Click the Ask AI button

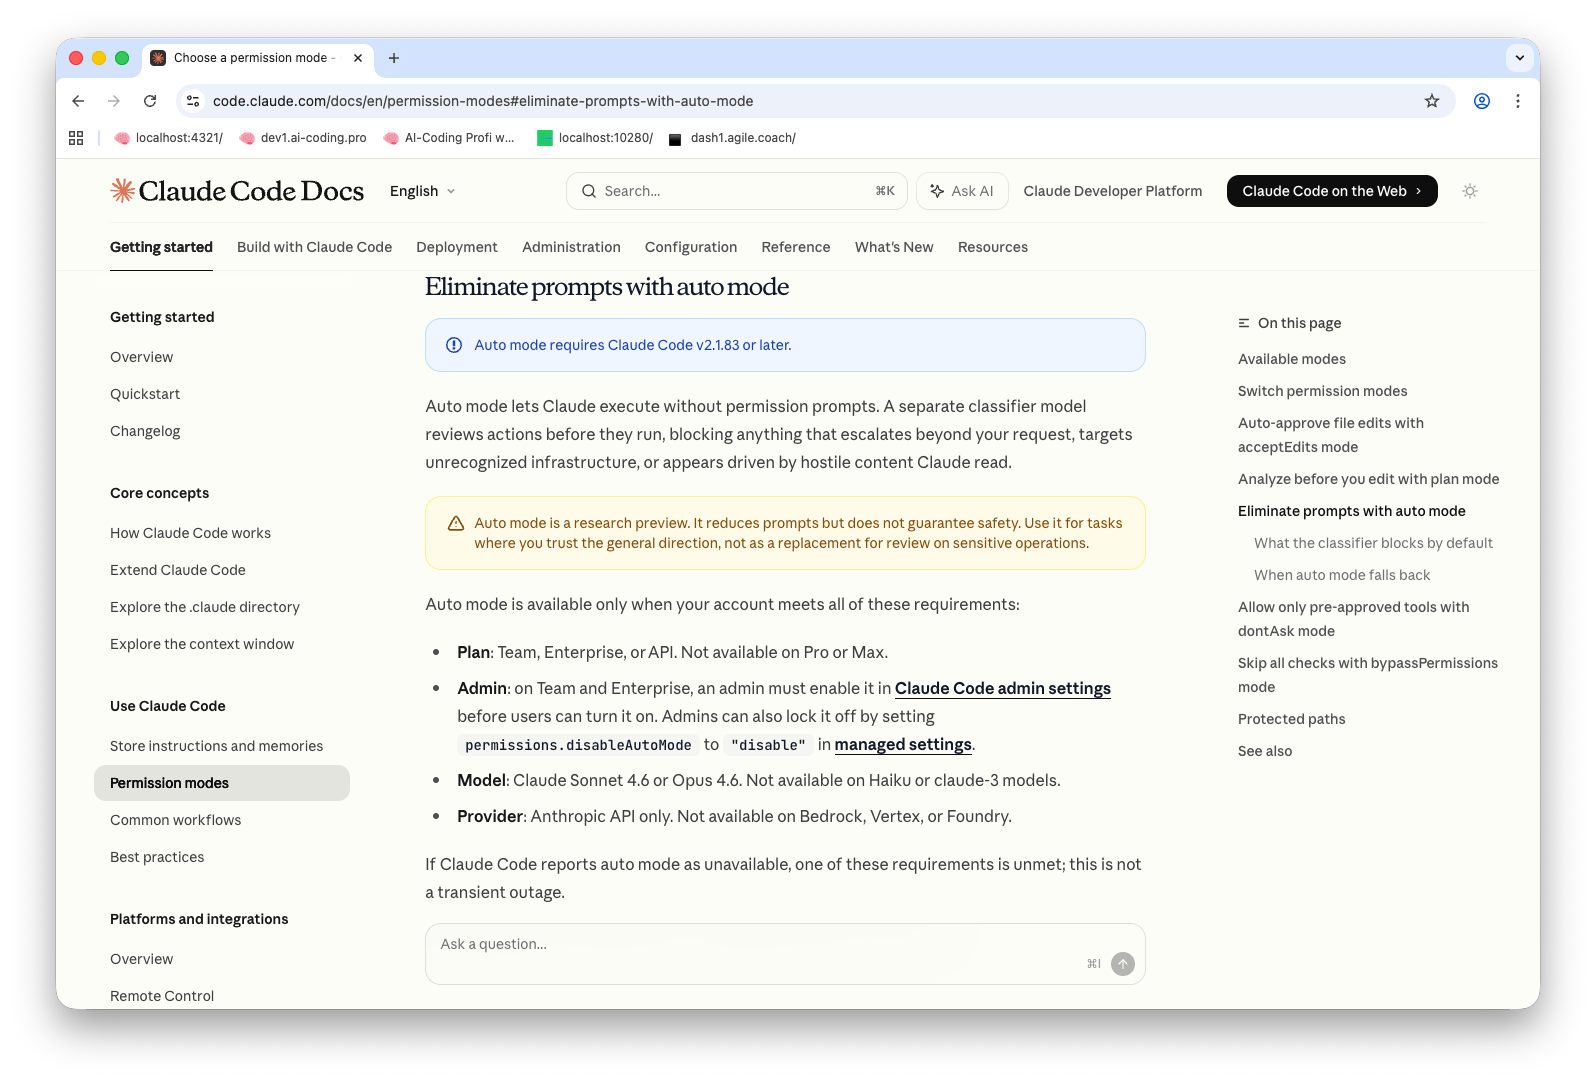pos(961,191)
